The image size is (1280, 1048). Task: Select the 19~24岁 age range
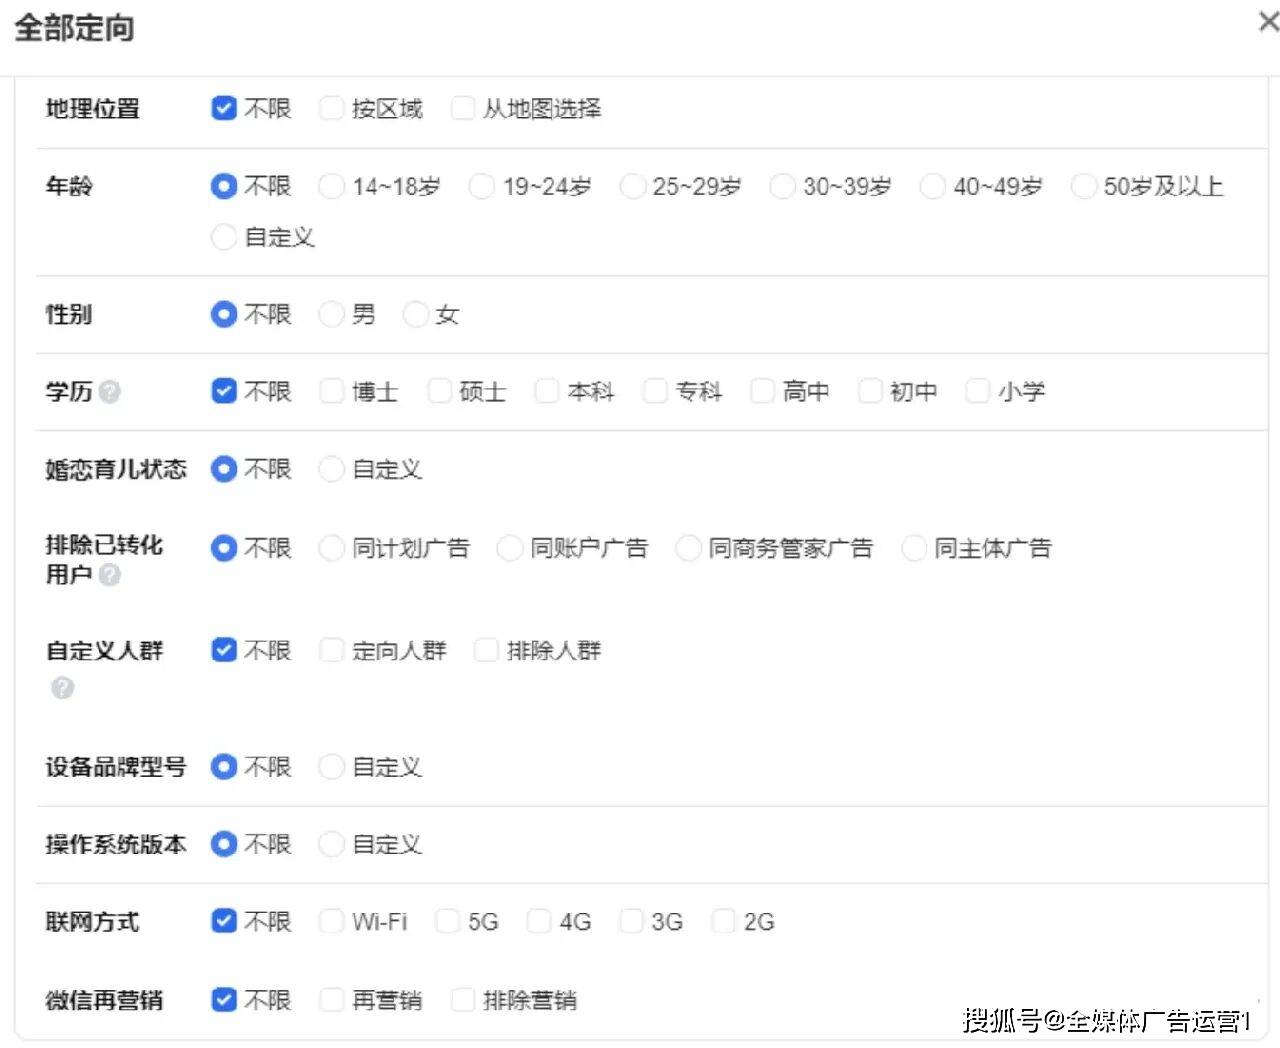click(482, 187)
